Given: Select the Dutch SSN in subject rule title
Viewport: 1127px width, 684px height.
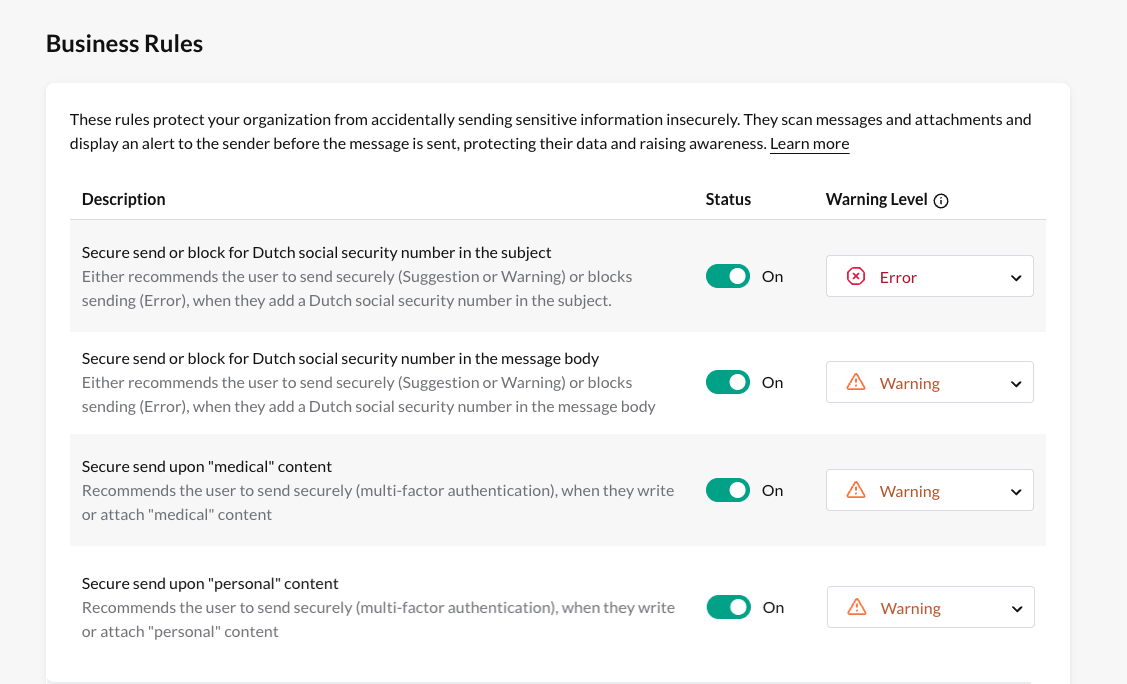Looking at the screenshot, I should point(316,253).
